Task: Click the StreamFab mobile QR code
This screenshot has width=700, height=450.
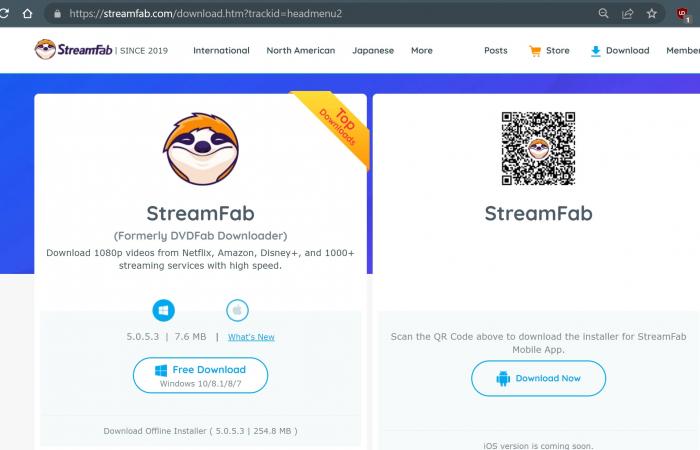Action: click(538, 149)
